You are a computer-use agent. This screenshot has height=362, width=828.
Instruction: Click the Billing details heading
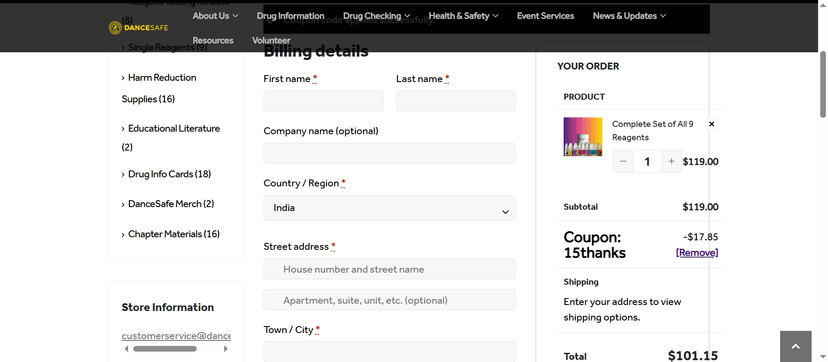pyautogui.click(x=316, y=52)
